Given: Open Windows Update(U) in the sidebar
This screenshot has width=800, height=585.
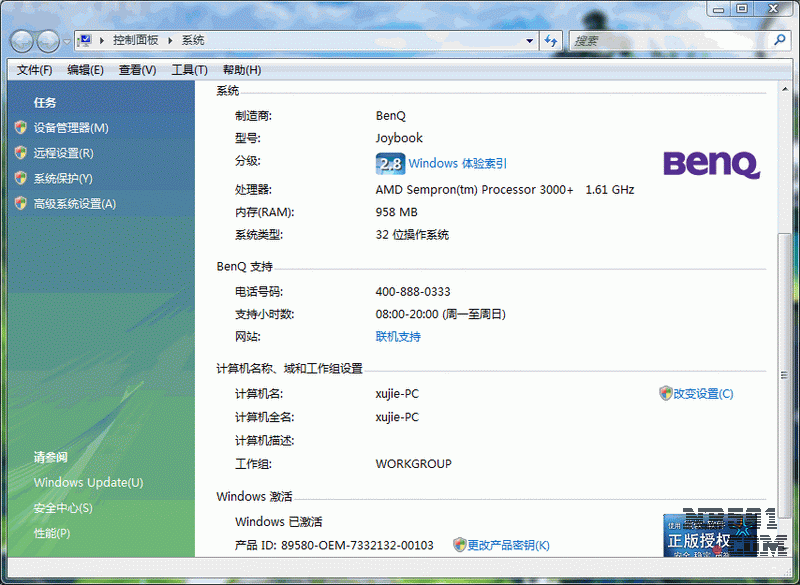Looking at the screenshot, I should (x=88, y=483).
